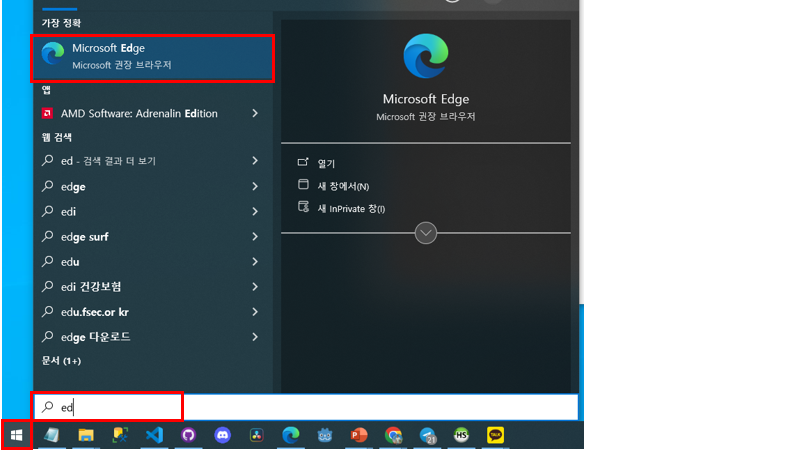Viewport: 800px width, 453px height.
Task: Click the AMD Software Adrenalin Edition icon
Action: (x=47, y=113)
